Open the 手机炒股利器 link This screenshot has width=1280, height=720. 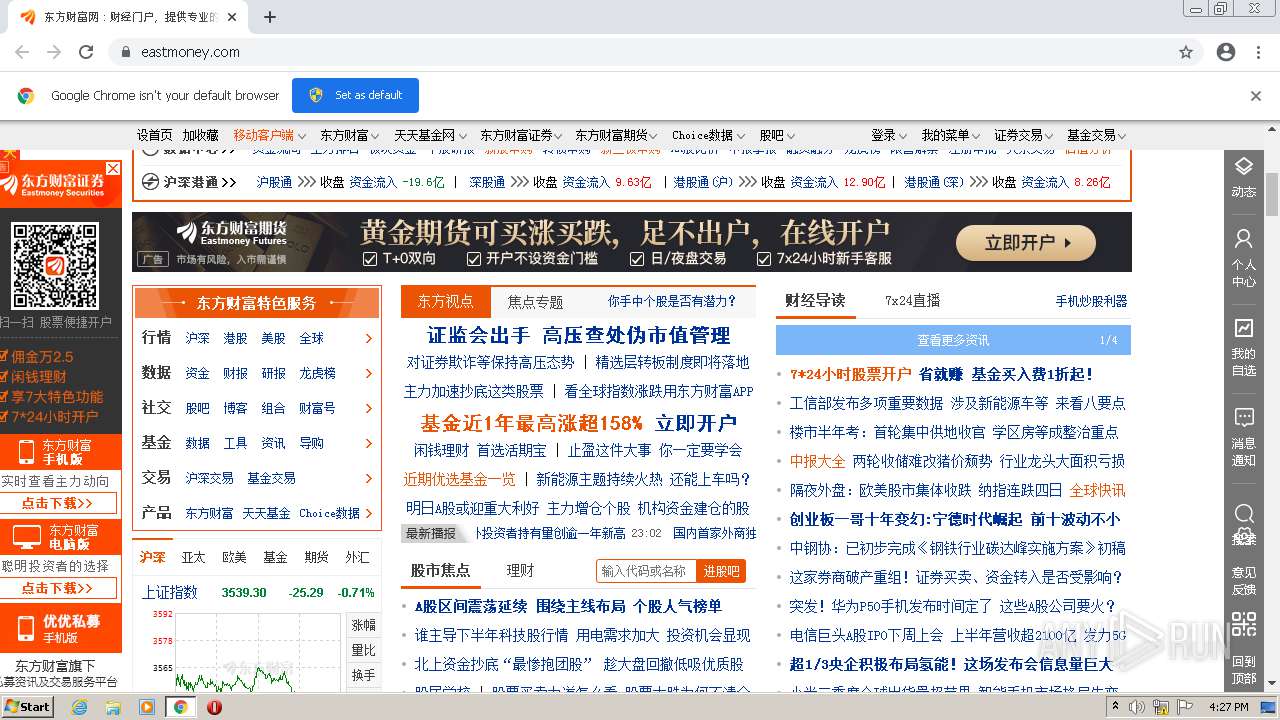pyautogui.click(x=1091, y=301)
